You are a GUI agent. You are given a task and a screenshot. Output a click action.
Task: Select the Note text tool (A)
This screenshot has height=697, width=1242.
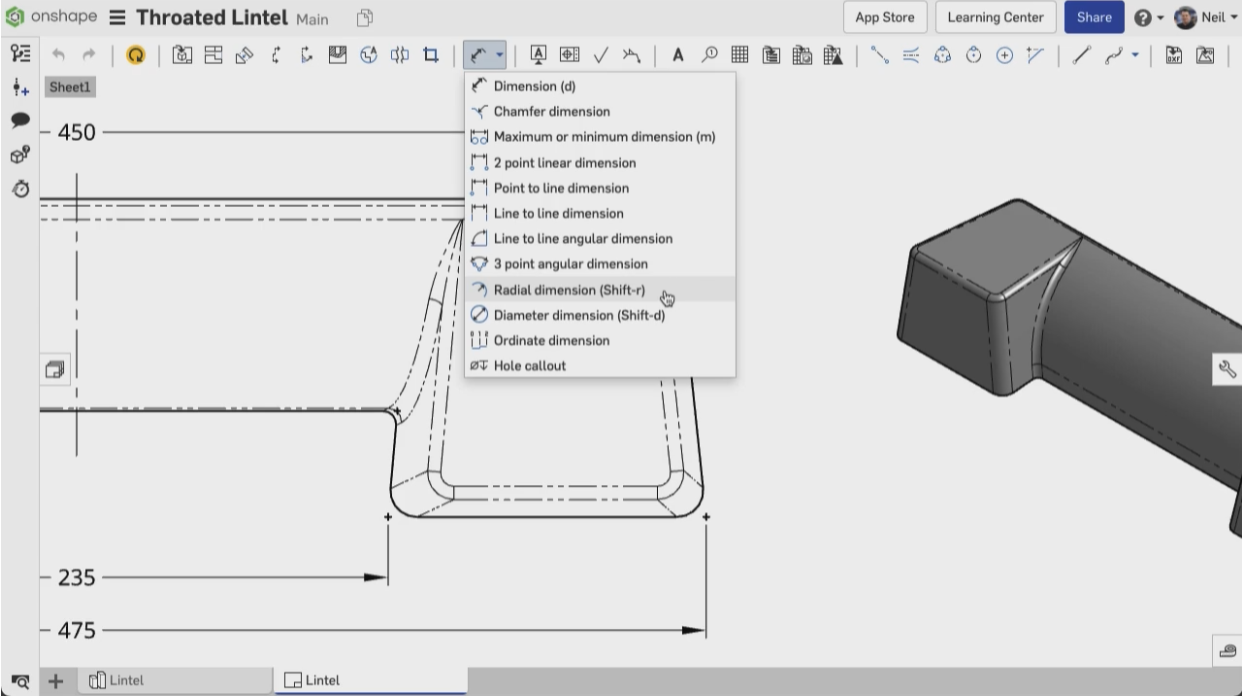[x=678, y=55]
